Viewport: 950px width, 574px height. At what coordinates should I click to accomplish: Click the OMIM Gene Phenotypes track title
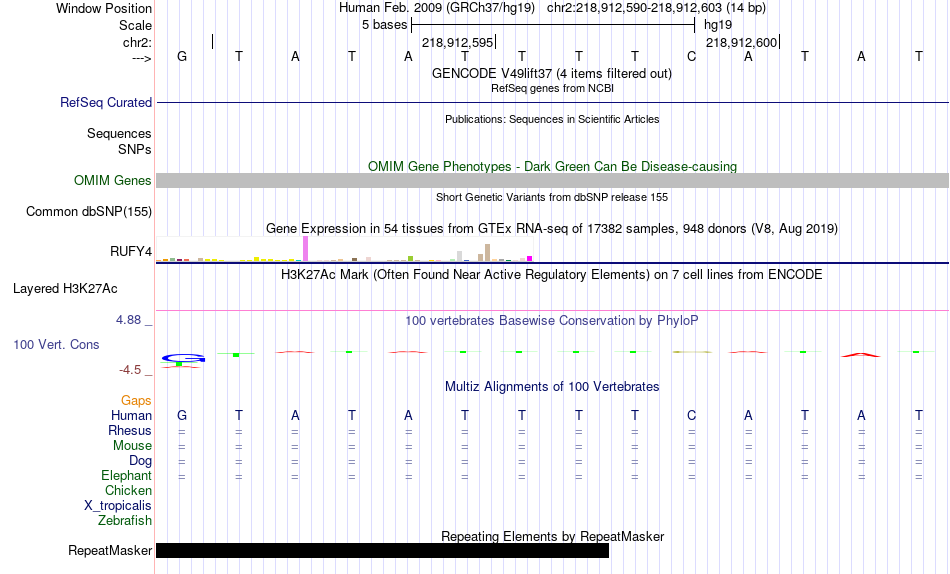pos(552,166)
